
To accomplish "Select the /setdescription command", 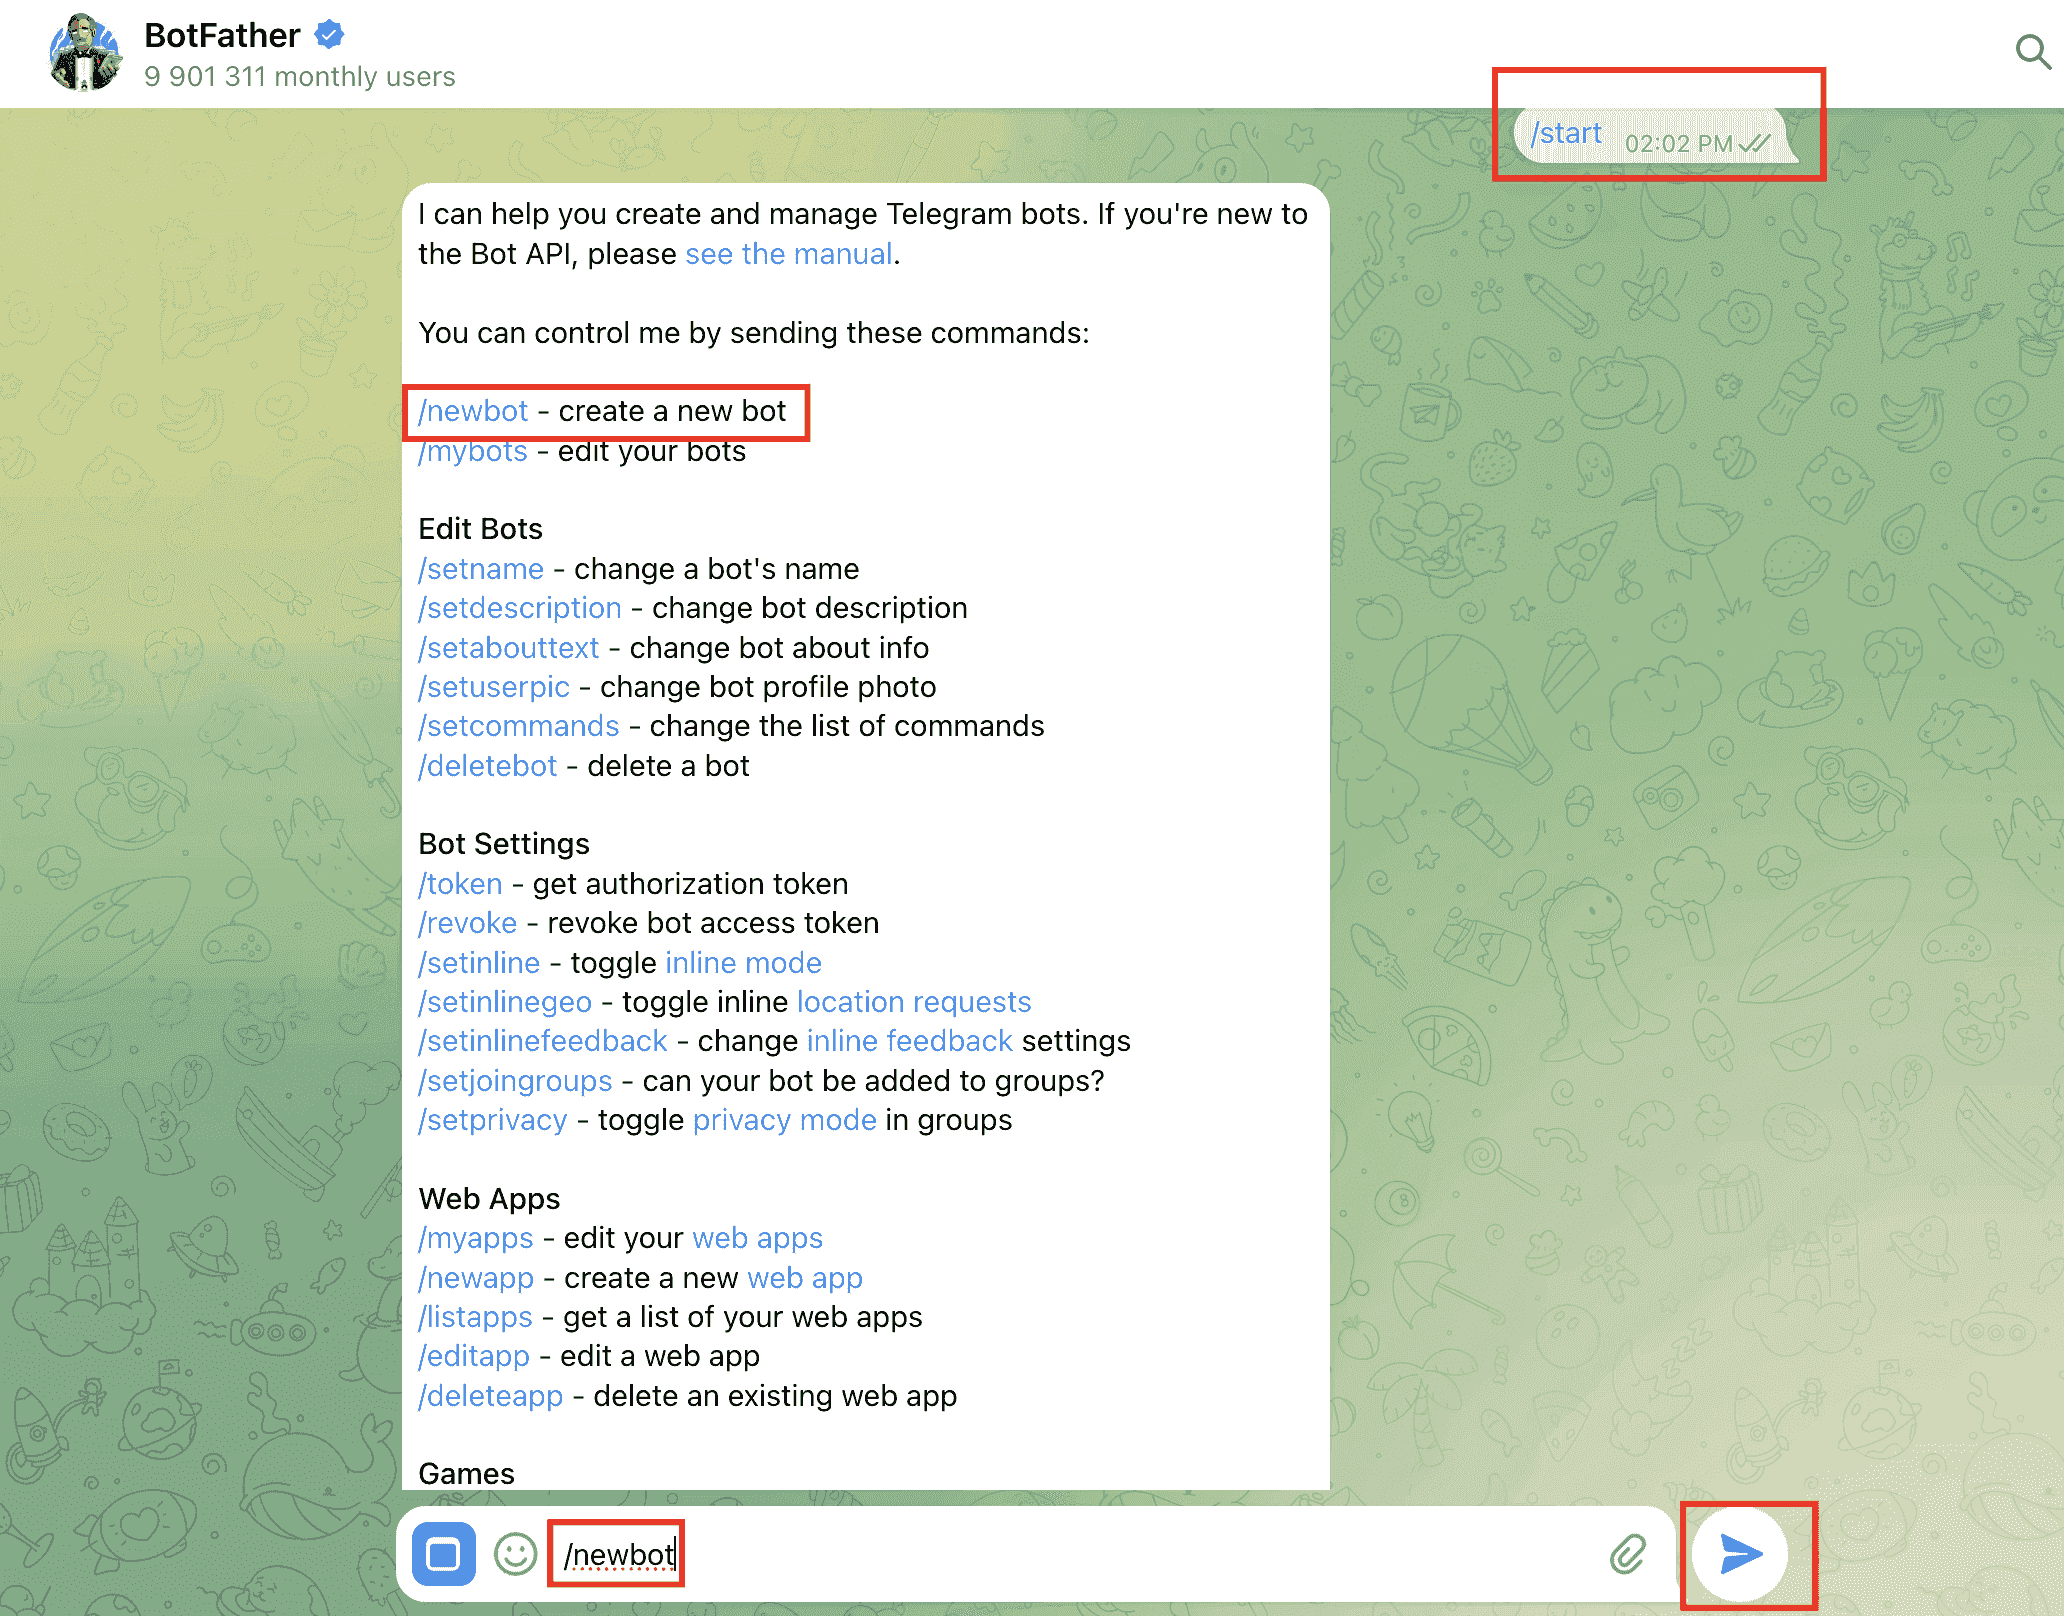I will tap(520, 608).
